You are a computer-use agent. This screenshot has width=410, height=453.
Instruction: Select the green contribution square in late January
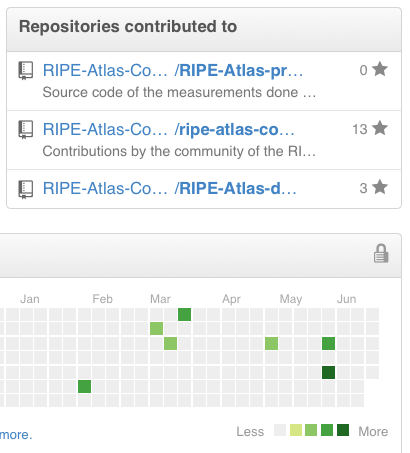[84, 387]
